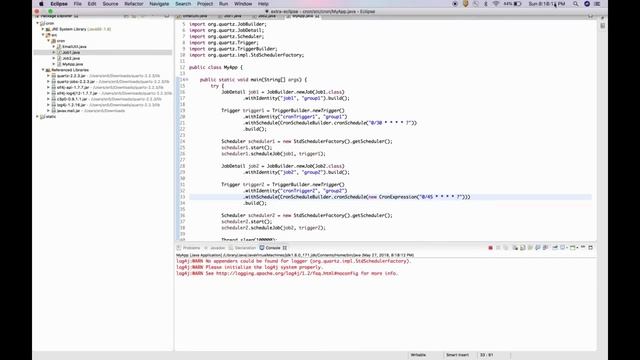The height and width of the screenshot is (360, 640).
Task: Select quartz-jobs-2.2.3.jar library entry
Action: pyautogui.click(x=76, y=82)
